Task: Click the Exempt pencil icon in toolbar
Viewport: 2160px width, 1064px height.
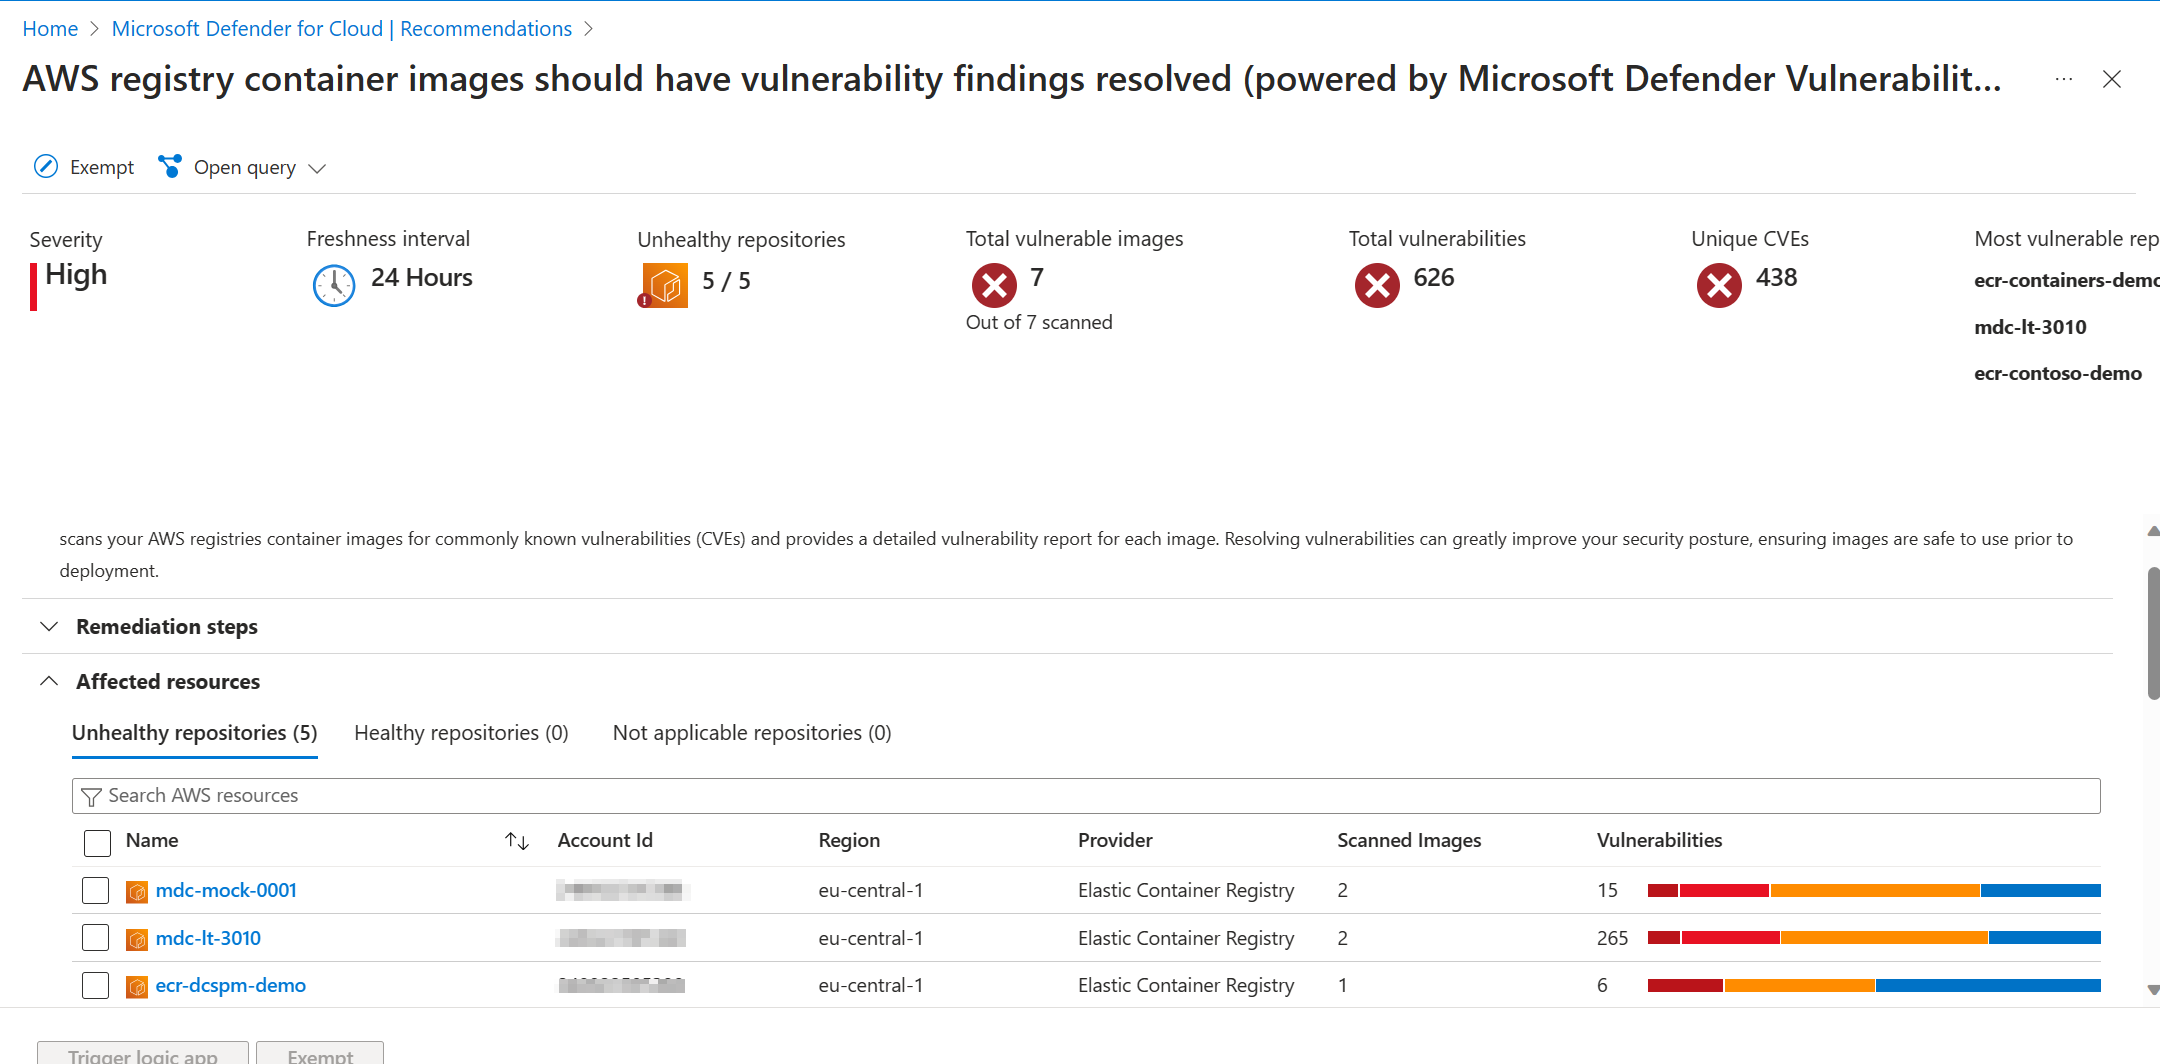Action: [x=46, y=167]
